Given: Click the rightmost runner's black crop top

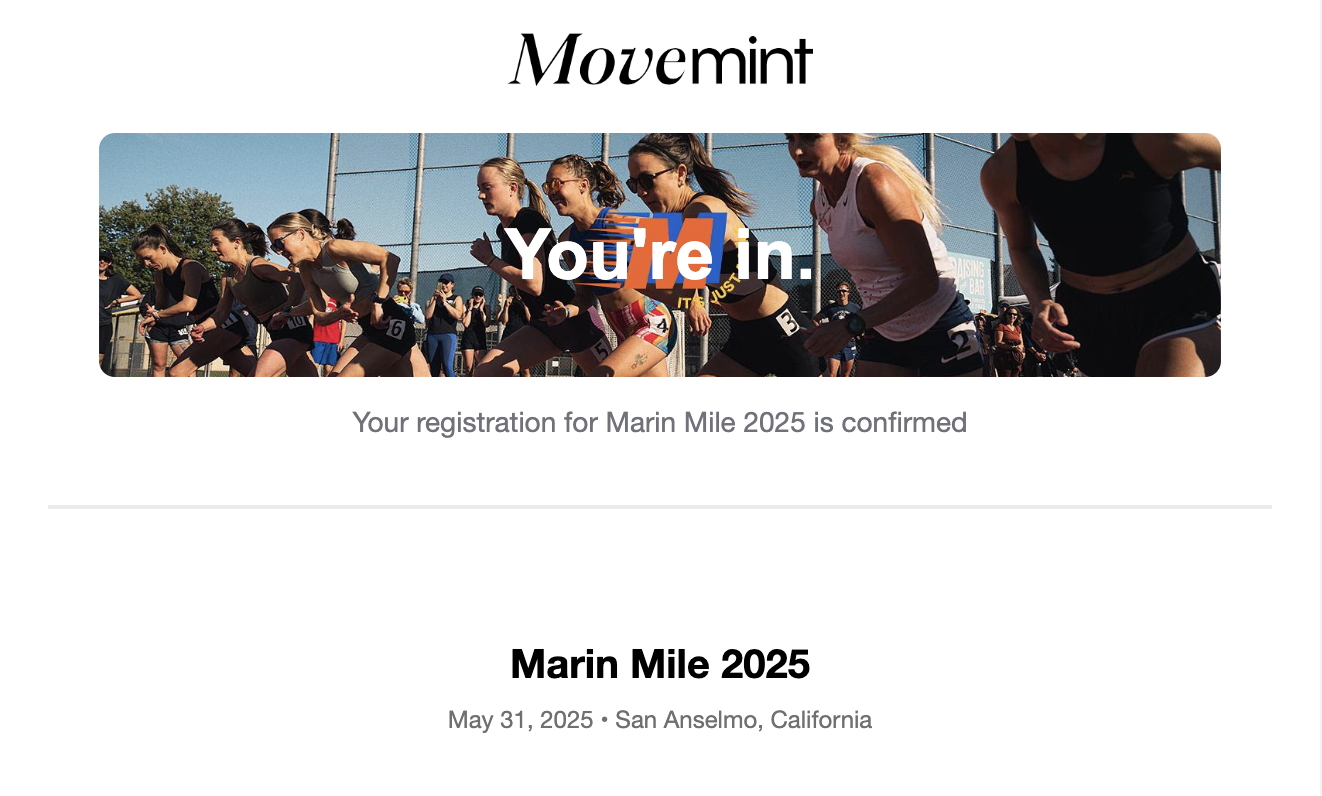Looking at the screenshot, I should (1100, 210).
